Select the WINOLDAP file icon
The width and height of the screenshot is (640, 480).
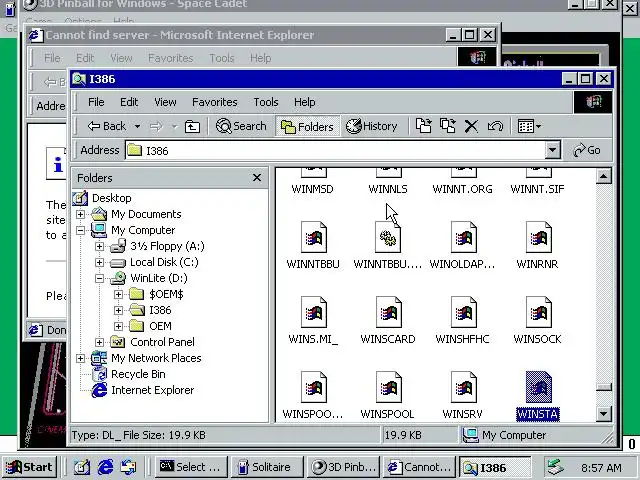click(x=463, y=238)
